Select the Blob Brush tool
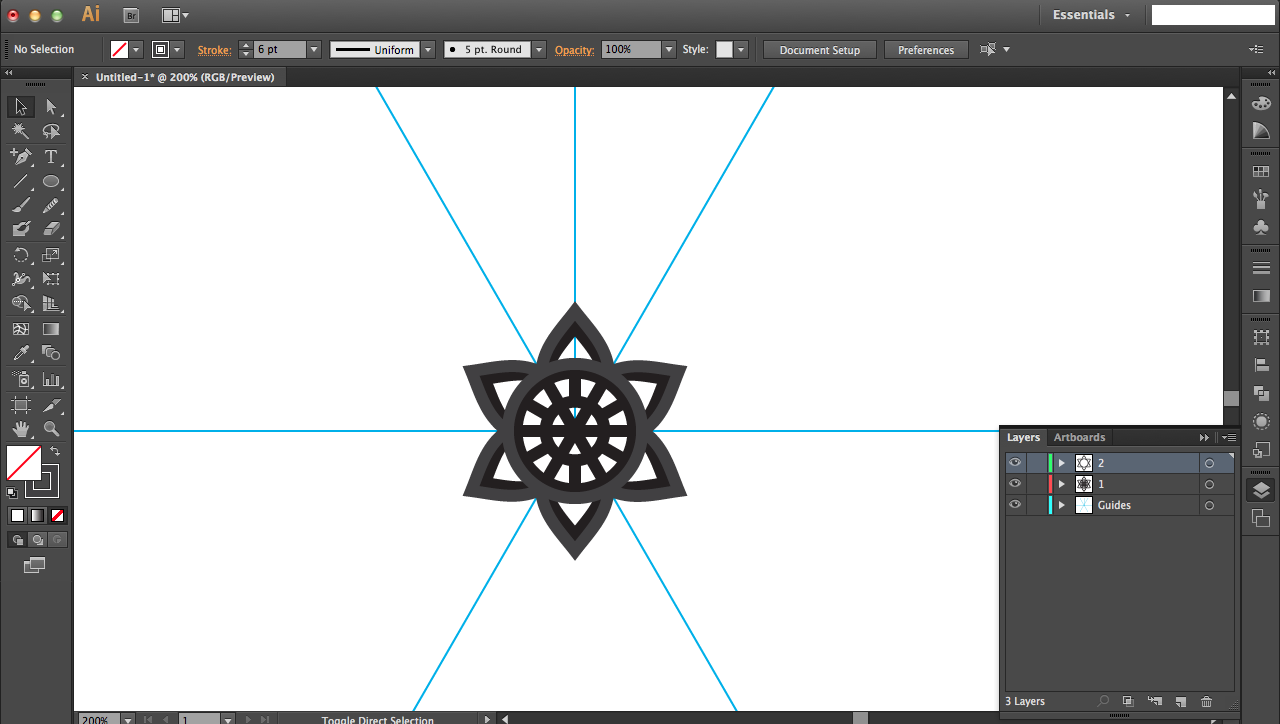 [21, 229]
